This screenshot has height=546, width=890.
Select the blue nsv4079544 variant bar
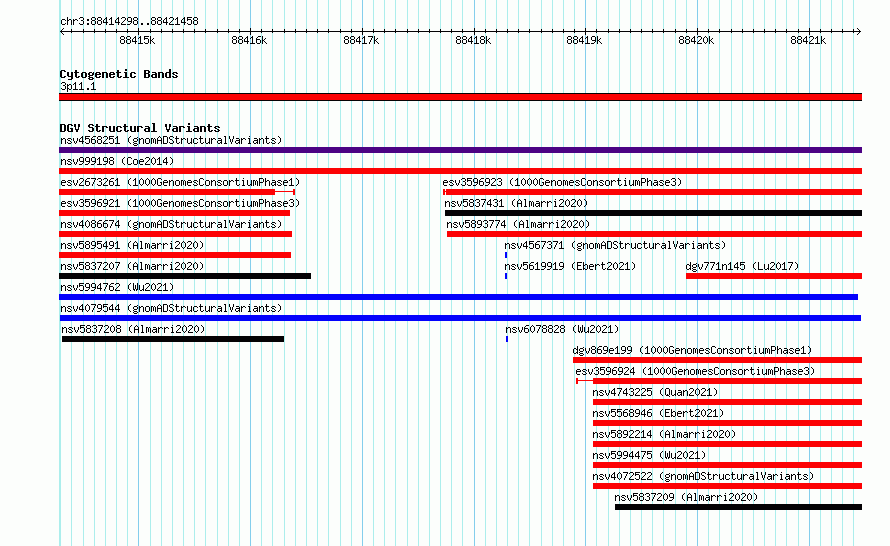coord(460,318)
